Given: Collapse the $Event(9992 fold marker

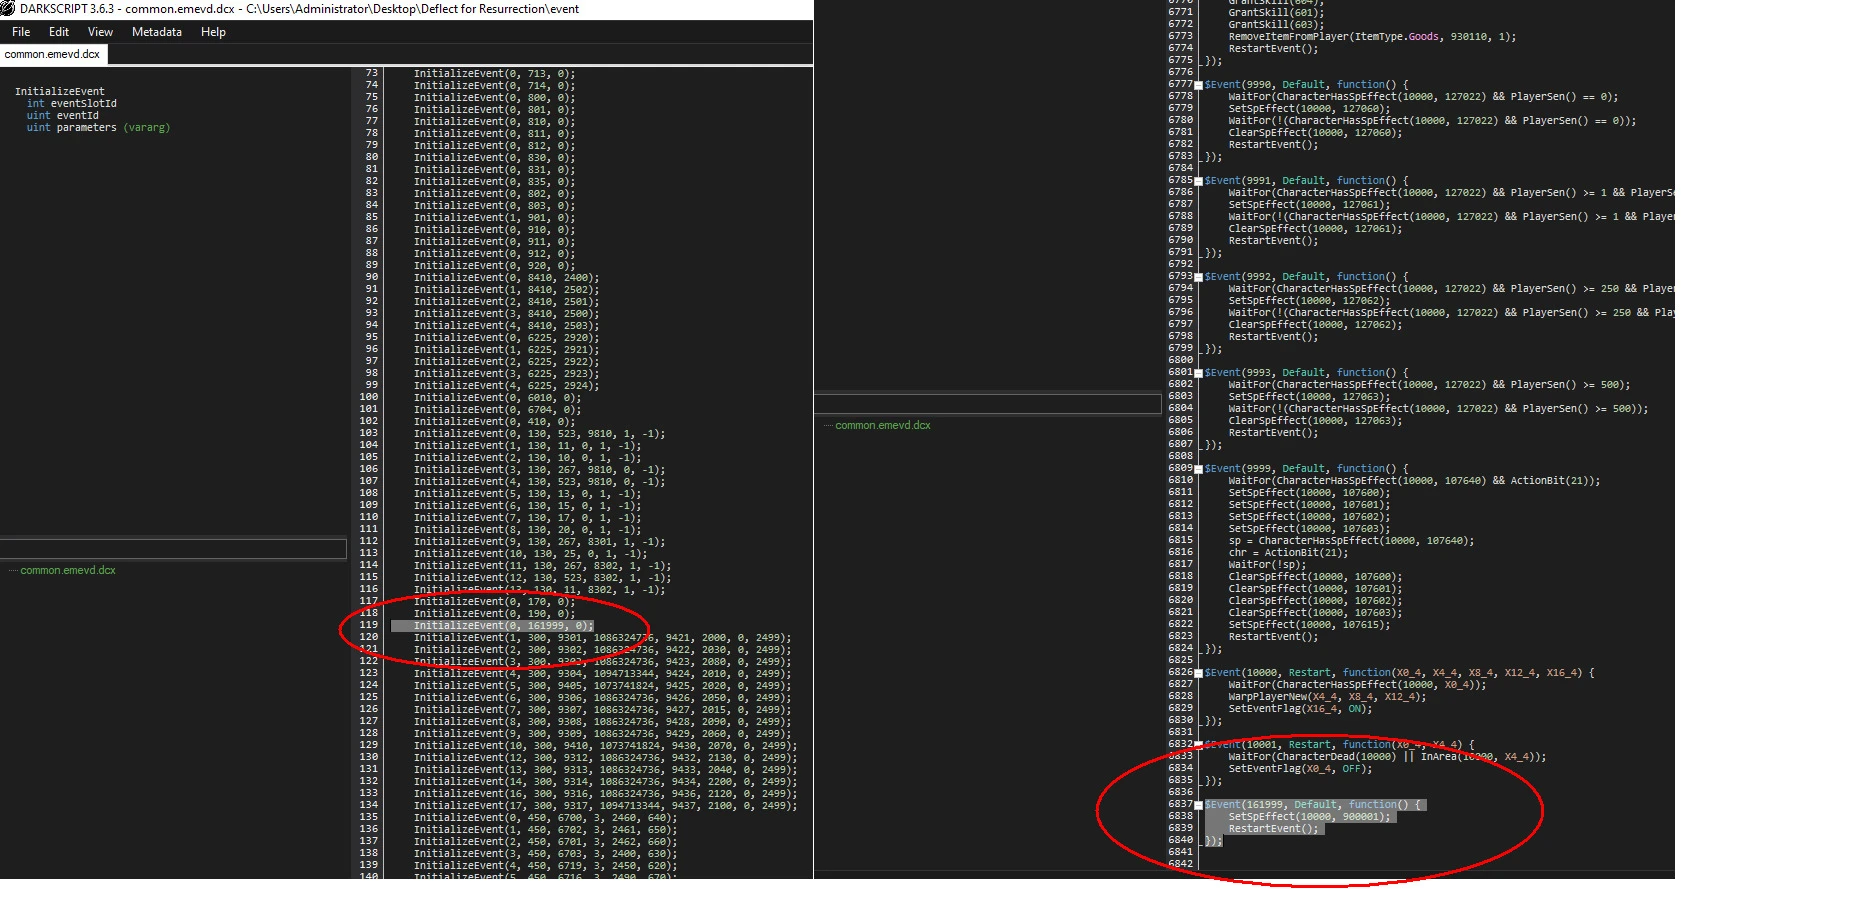Looking at the screenshot, I should [x=1198, y=277].
